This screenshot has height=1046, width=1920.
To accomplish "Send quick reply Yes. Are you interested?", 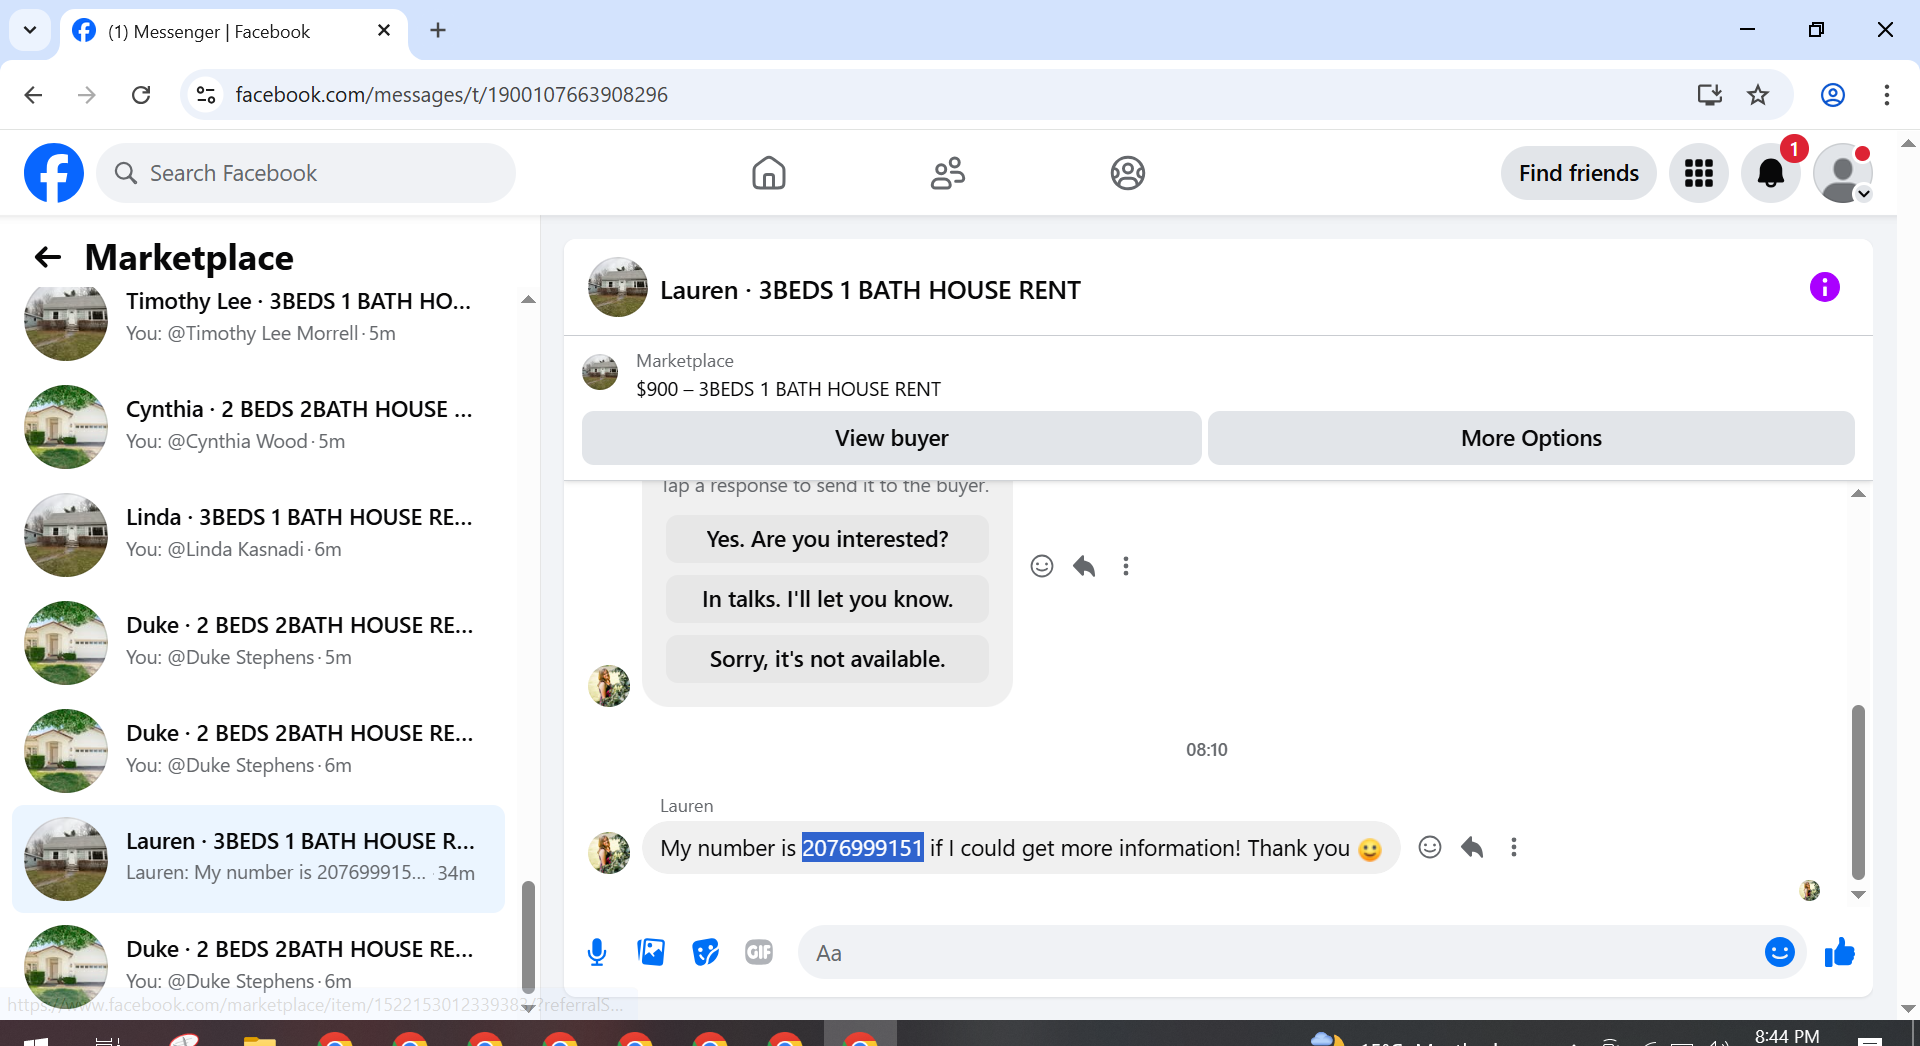I will click(827, 539).
